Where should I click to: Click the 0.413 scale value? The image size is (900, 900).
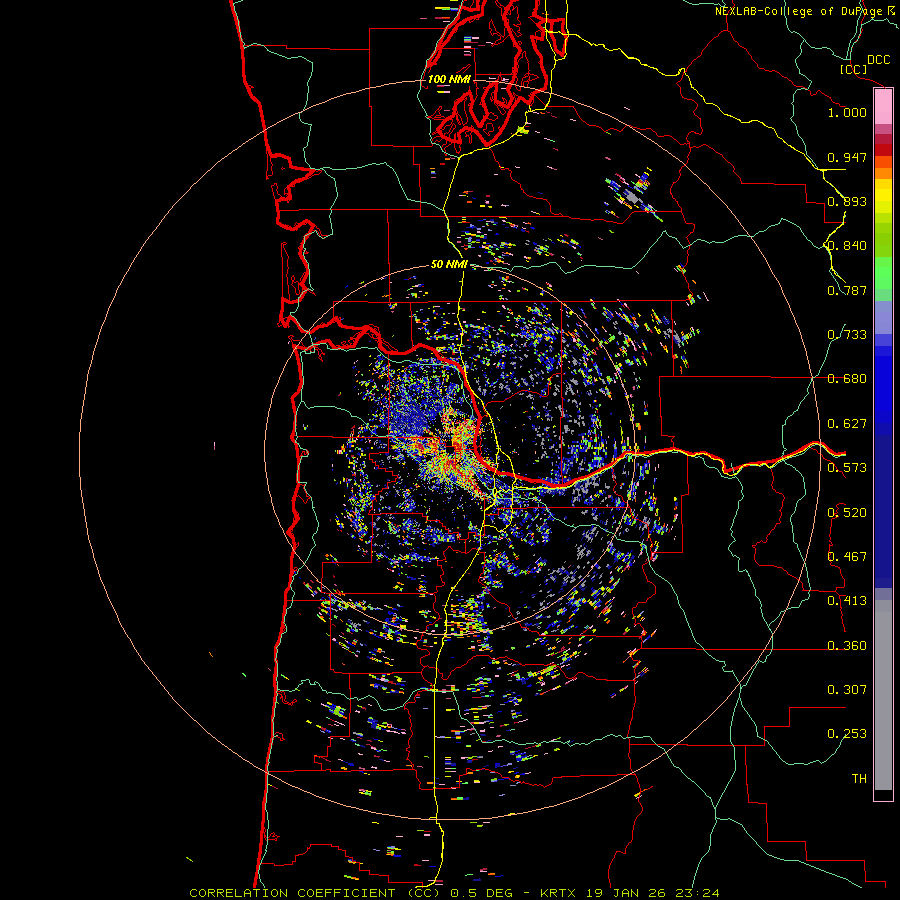tap(847, 601)
